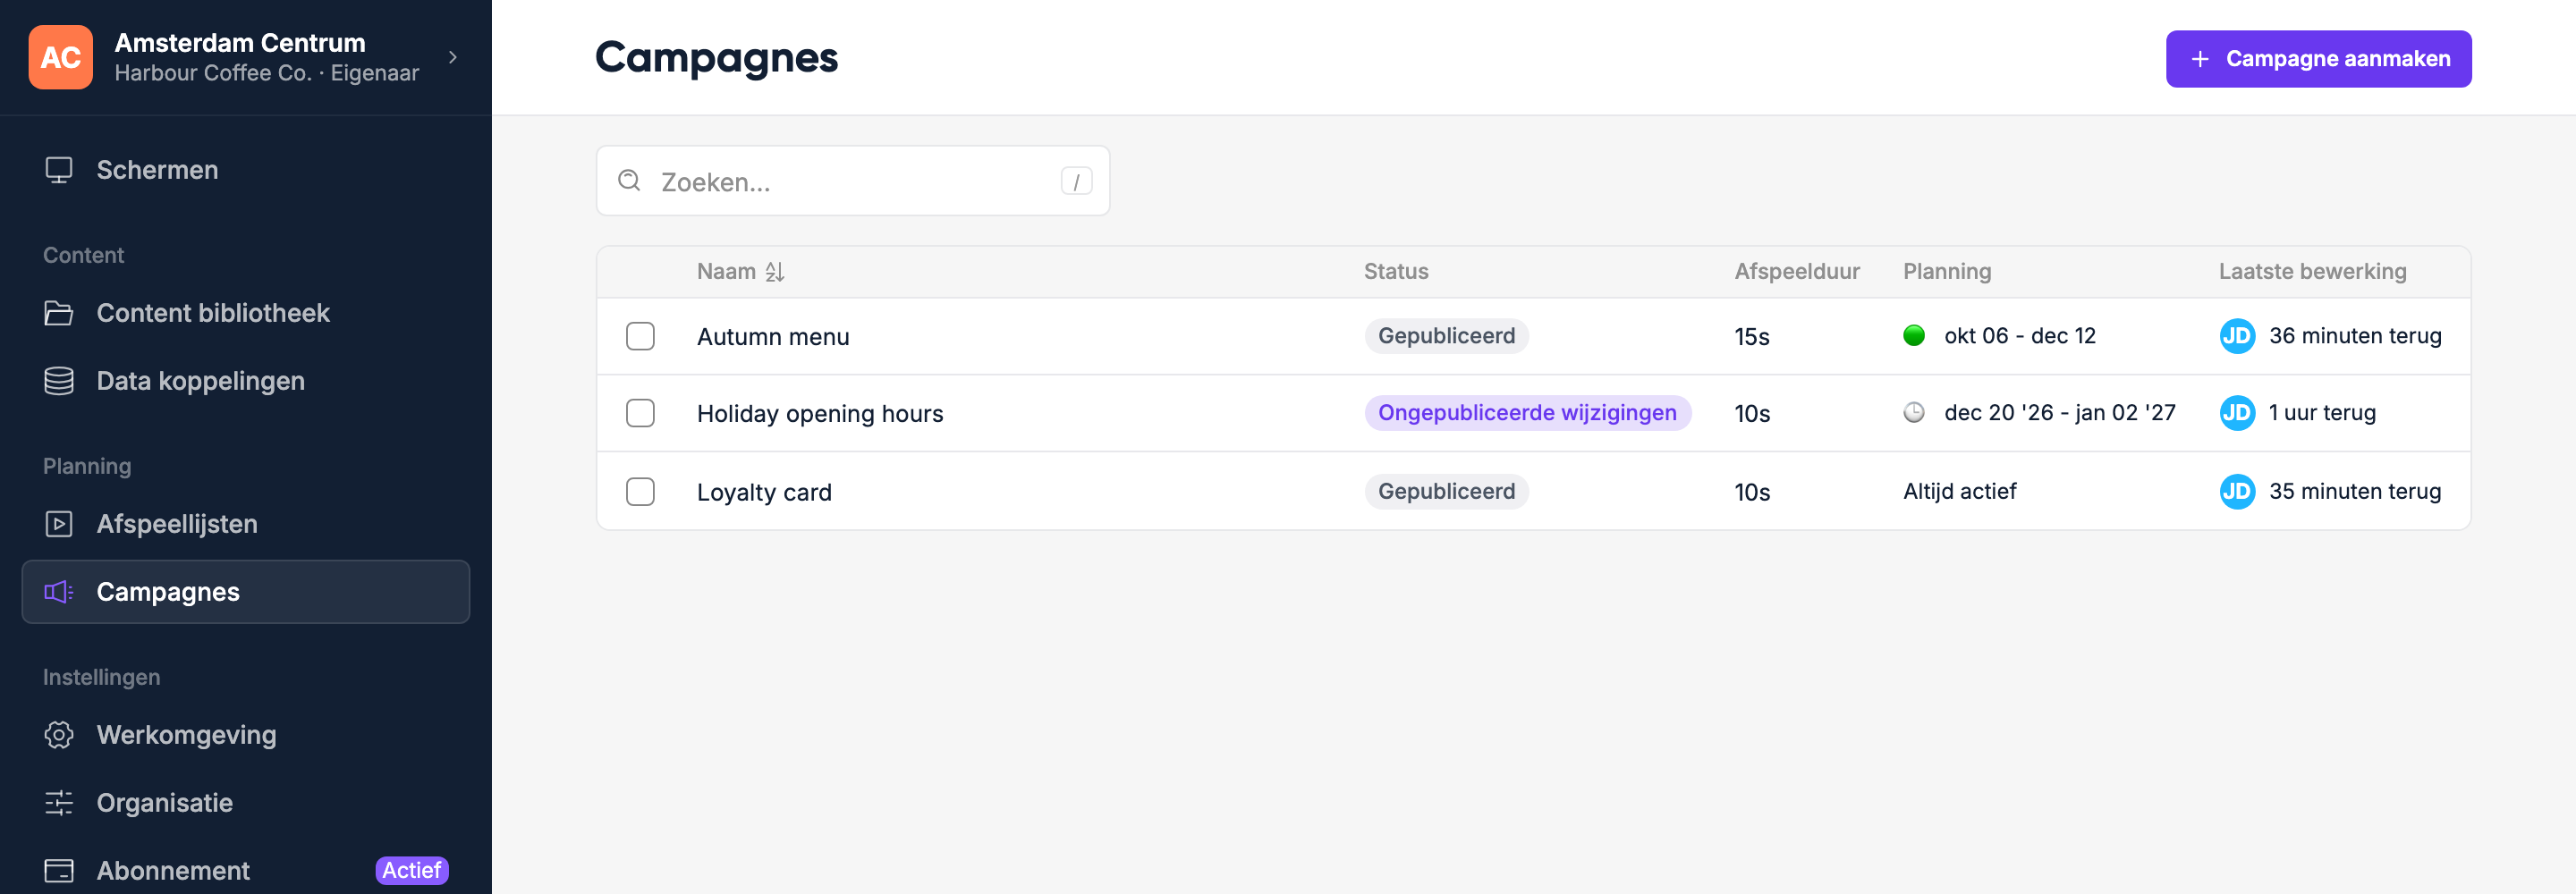Open the Loyalty card campaign
Viewport: 2576px width, 894px height.
[764, 492]
